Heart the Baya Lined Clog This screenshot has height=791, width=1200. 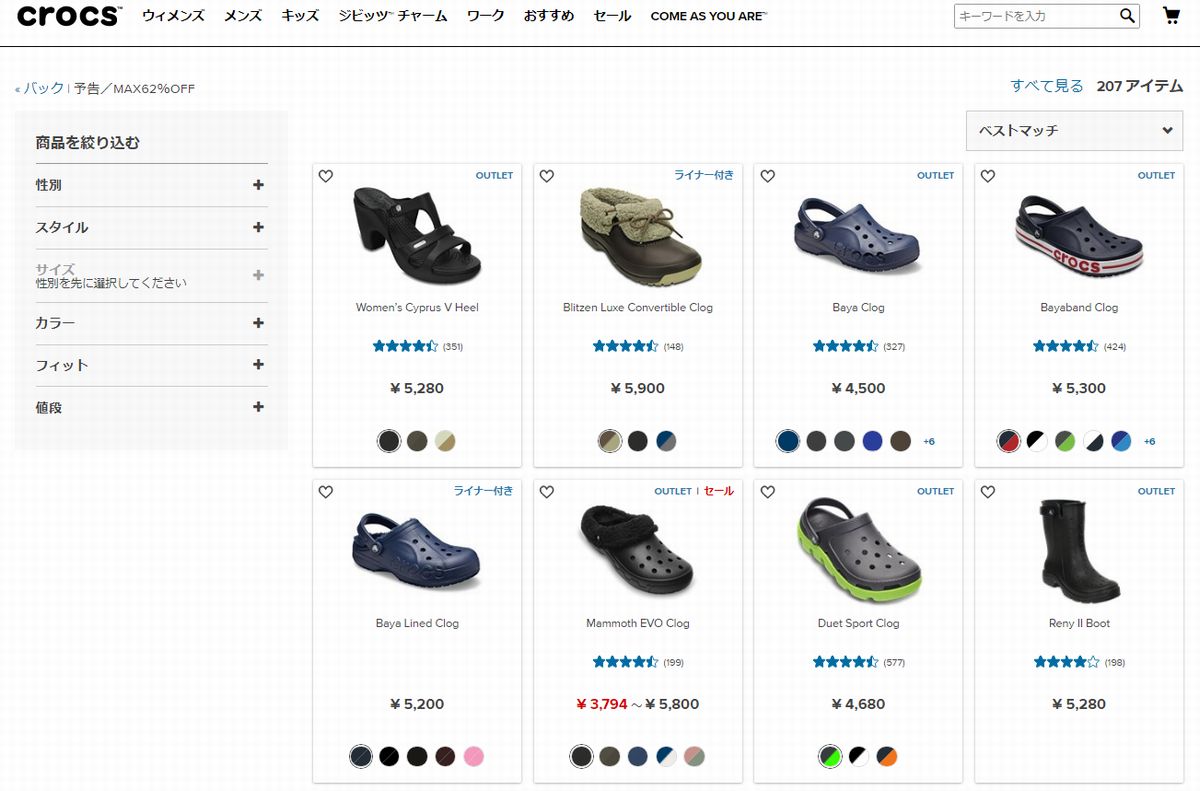(326, 492)
